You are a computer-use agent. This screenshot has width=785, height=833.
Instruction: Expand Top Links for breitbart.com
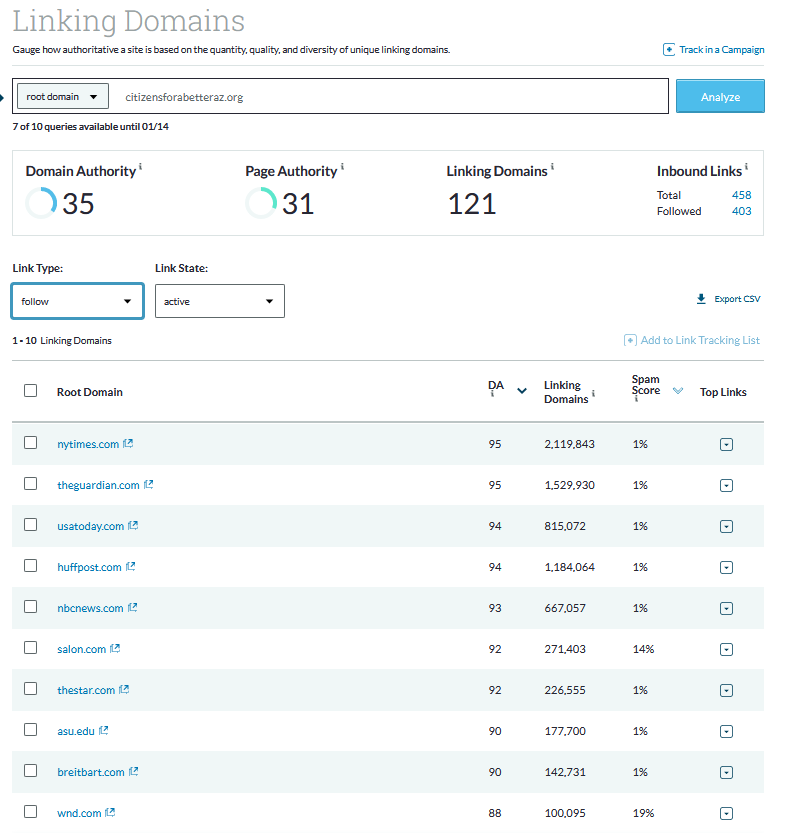click(x=726, y=773)
